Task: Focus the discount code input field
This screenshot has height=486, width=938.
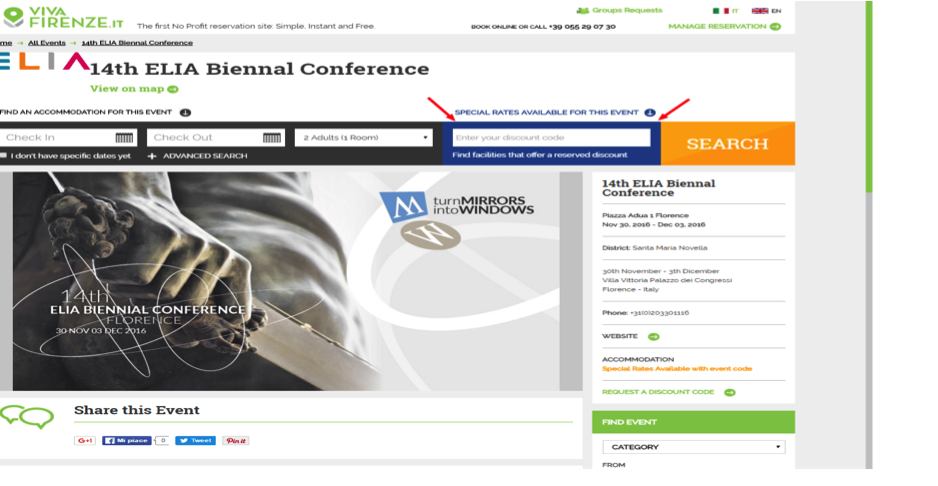Action: click(552, 138)
